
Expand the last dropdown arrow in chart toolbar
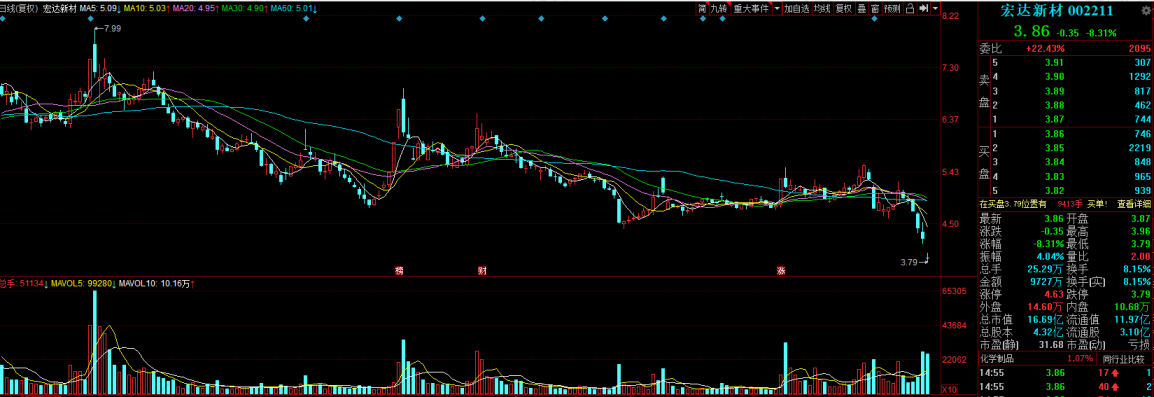935,9
